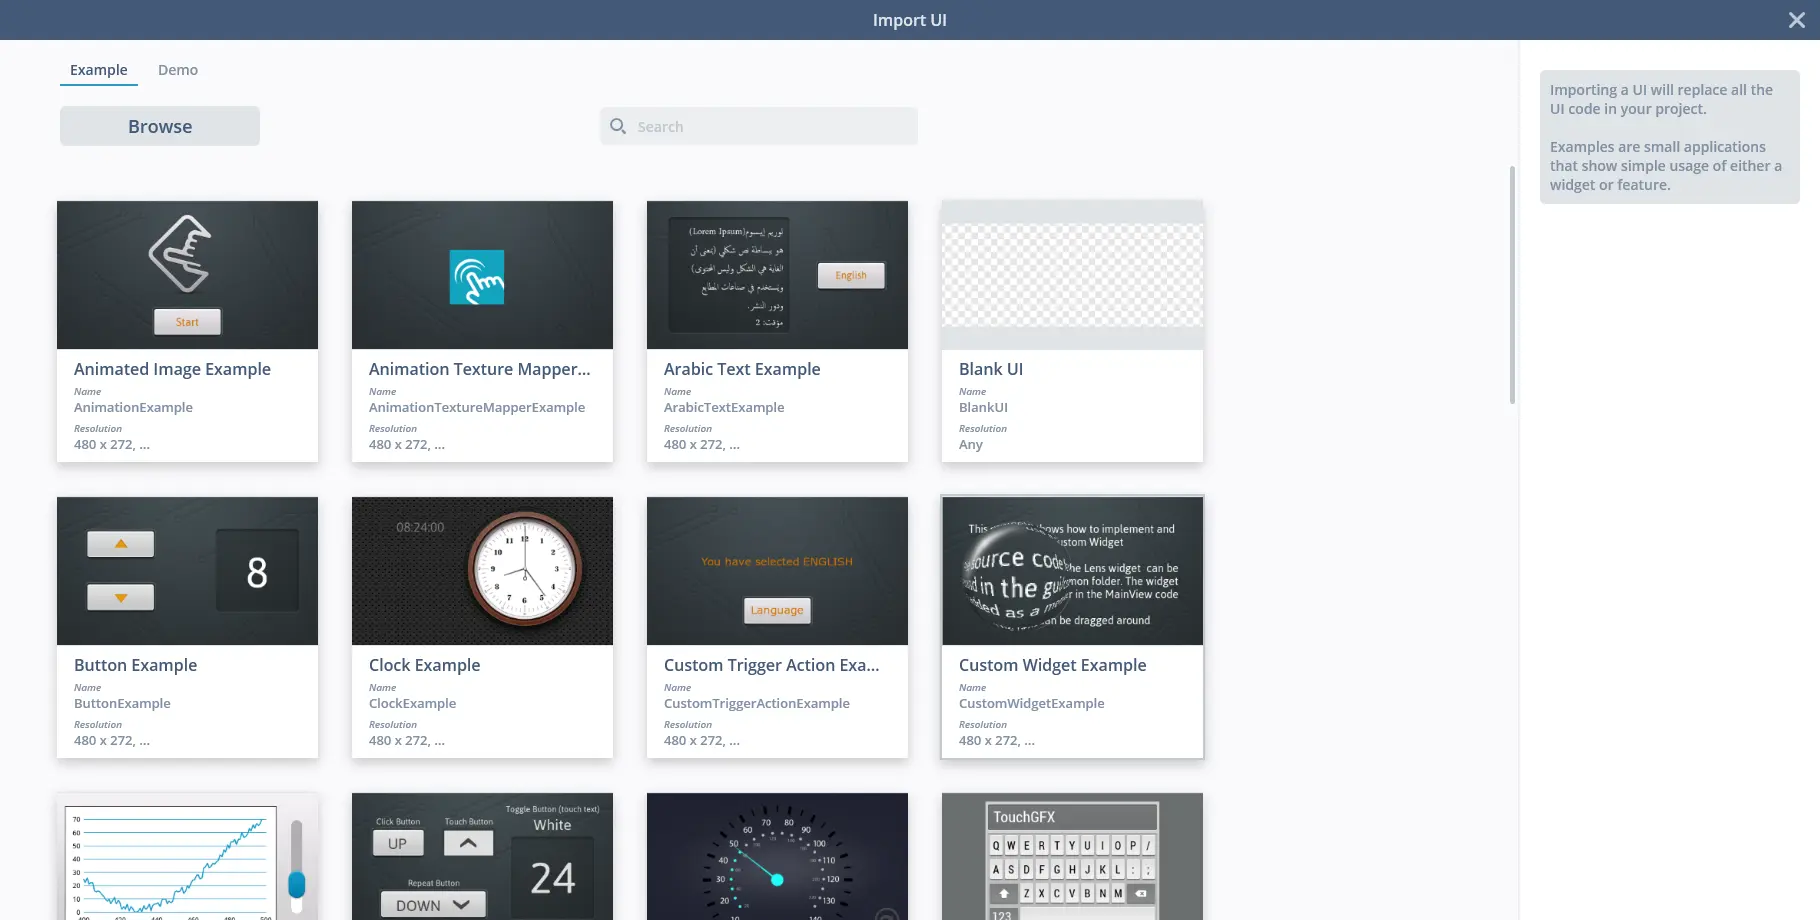Screen dimensions: 1820x920
Task: Click the search magnifier icon
Action: [618, 126]
